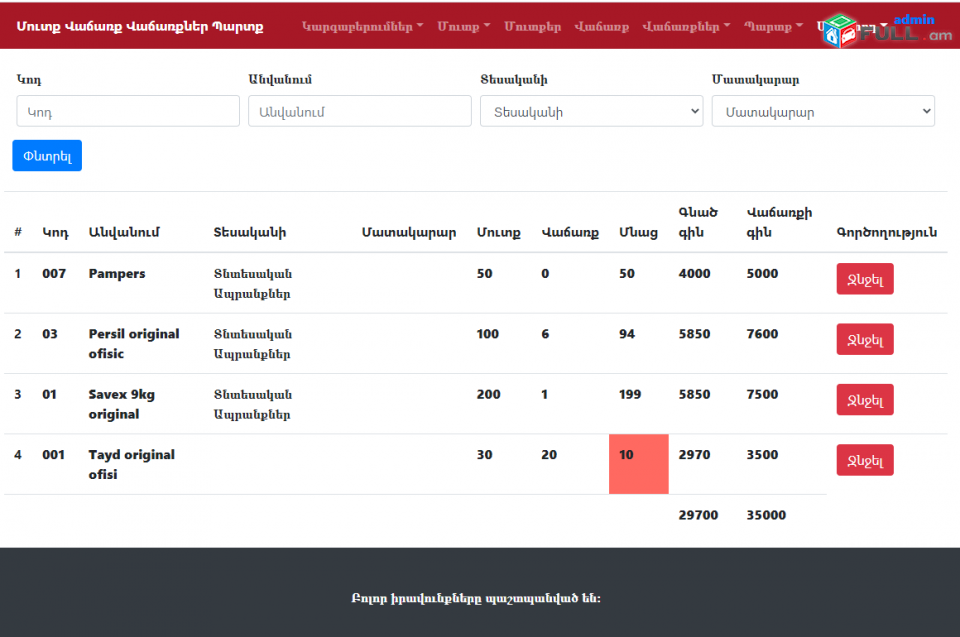
Task: Click the Tayd original ofisi name
Action: (x=132, y=464)
